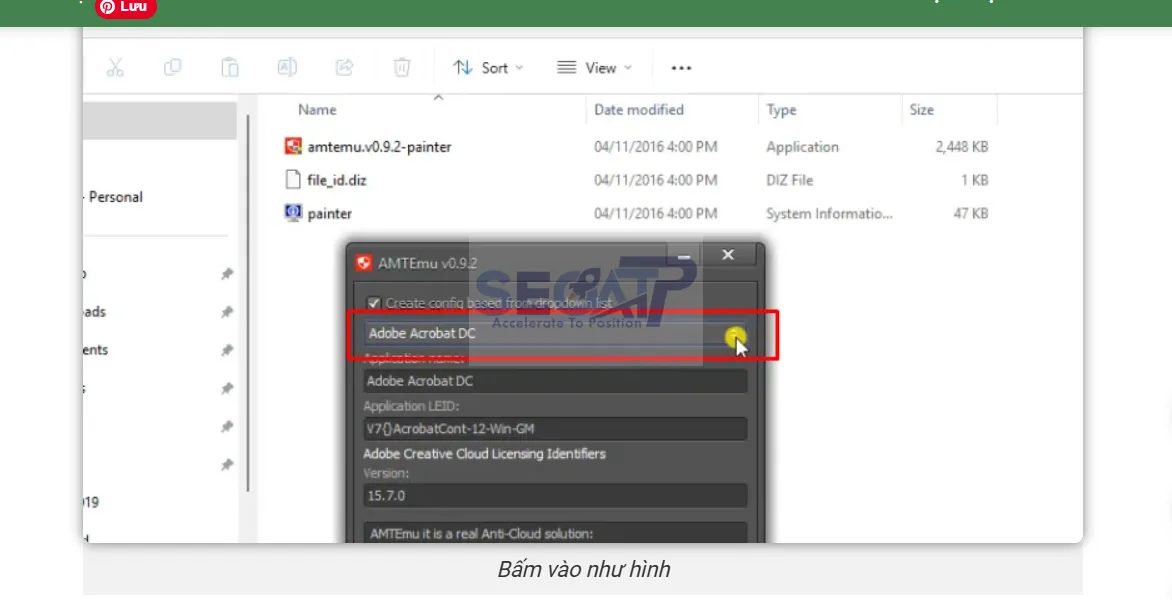Image resolution: width=1172 pixels, height=600 pixels.
Task: Click the Rename icon in Explorer toolbar
Action: pos(287,68)
